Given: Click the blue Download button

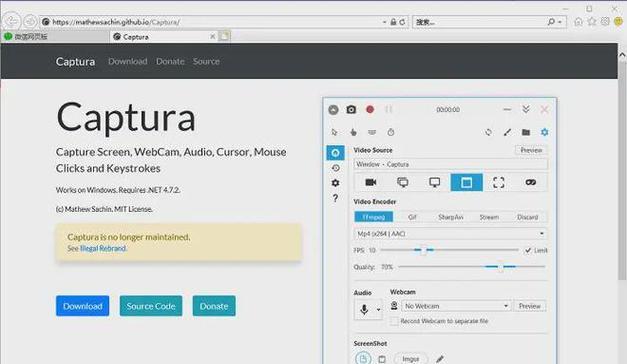Looking at the screenshot, I should 82,306.
